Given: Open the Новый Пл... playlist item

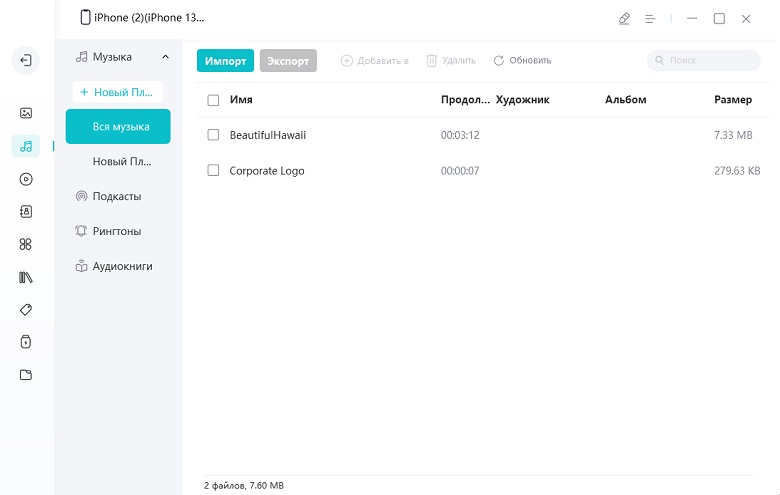Looking at the screenshot, I should pos(122,161).
